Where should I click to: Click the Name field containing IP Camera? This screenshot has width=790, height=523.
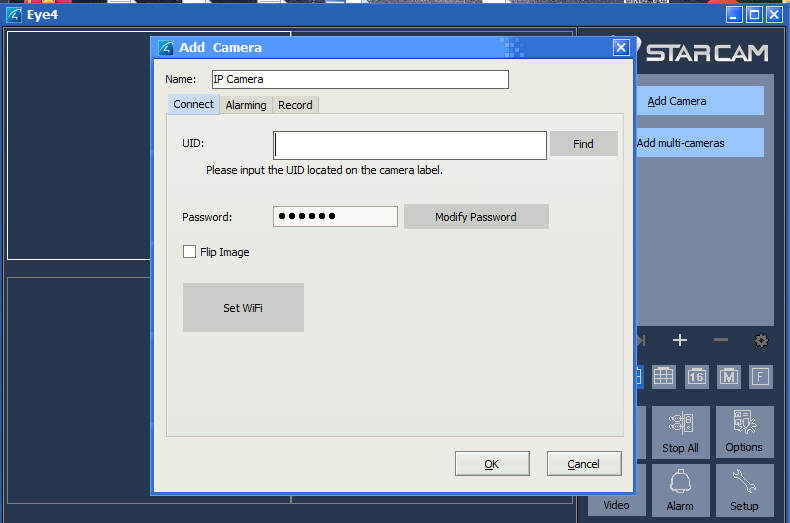click(360, 79)
